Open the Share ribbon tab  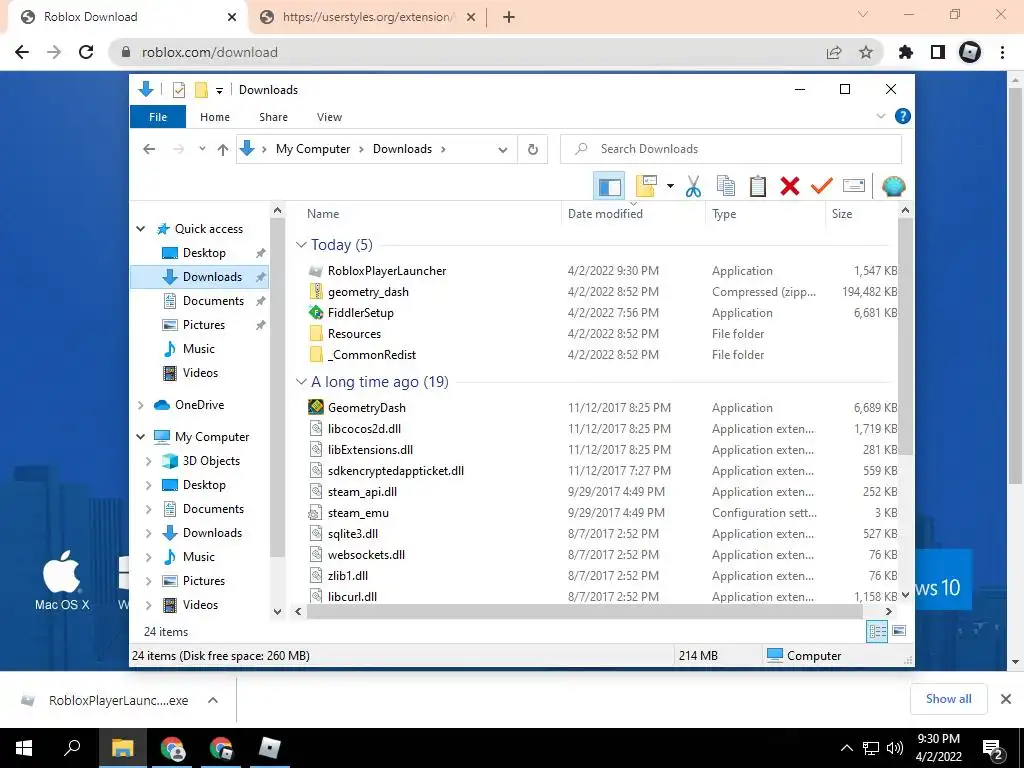click(273, 117)
